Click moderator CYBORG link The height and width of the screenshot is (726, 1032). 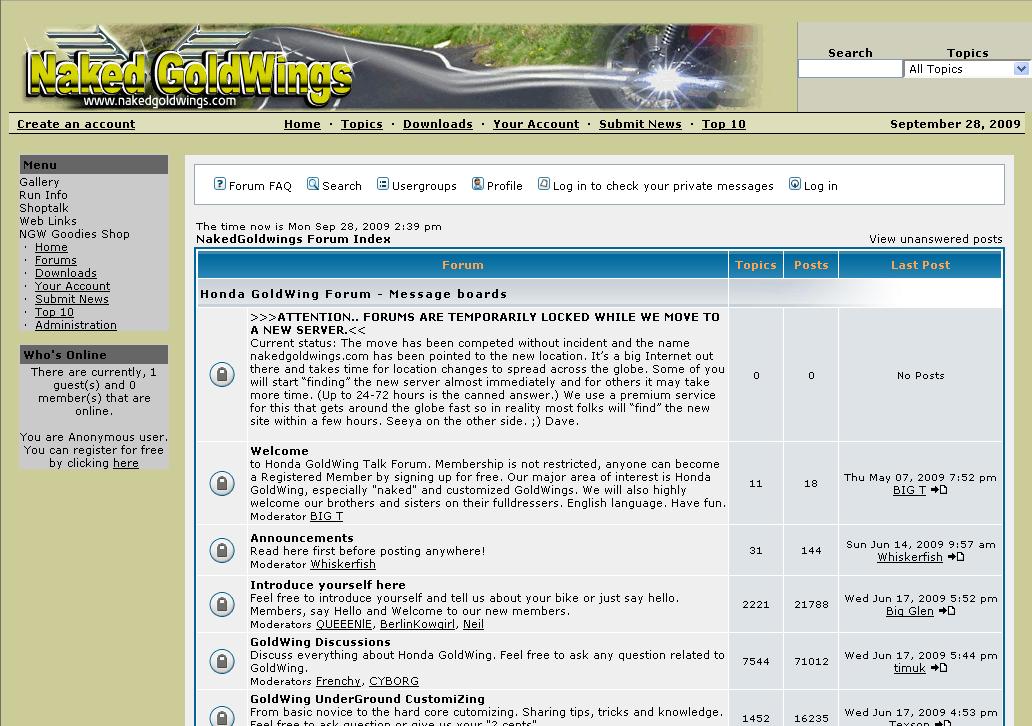[x=394, y=681]
